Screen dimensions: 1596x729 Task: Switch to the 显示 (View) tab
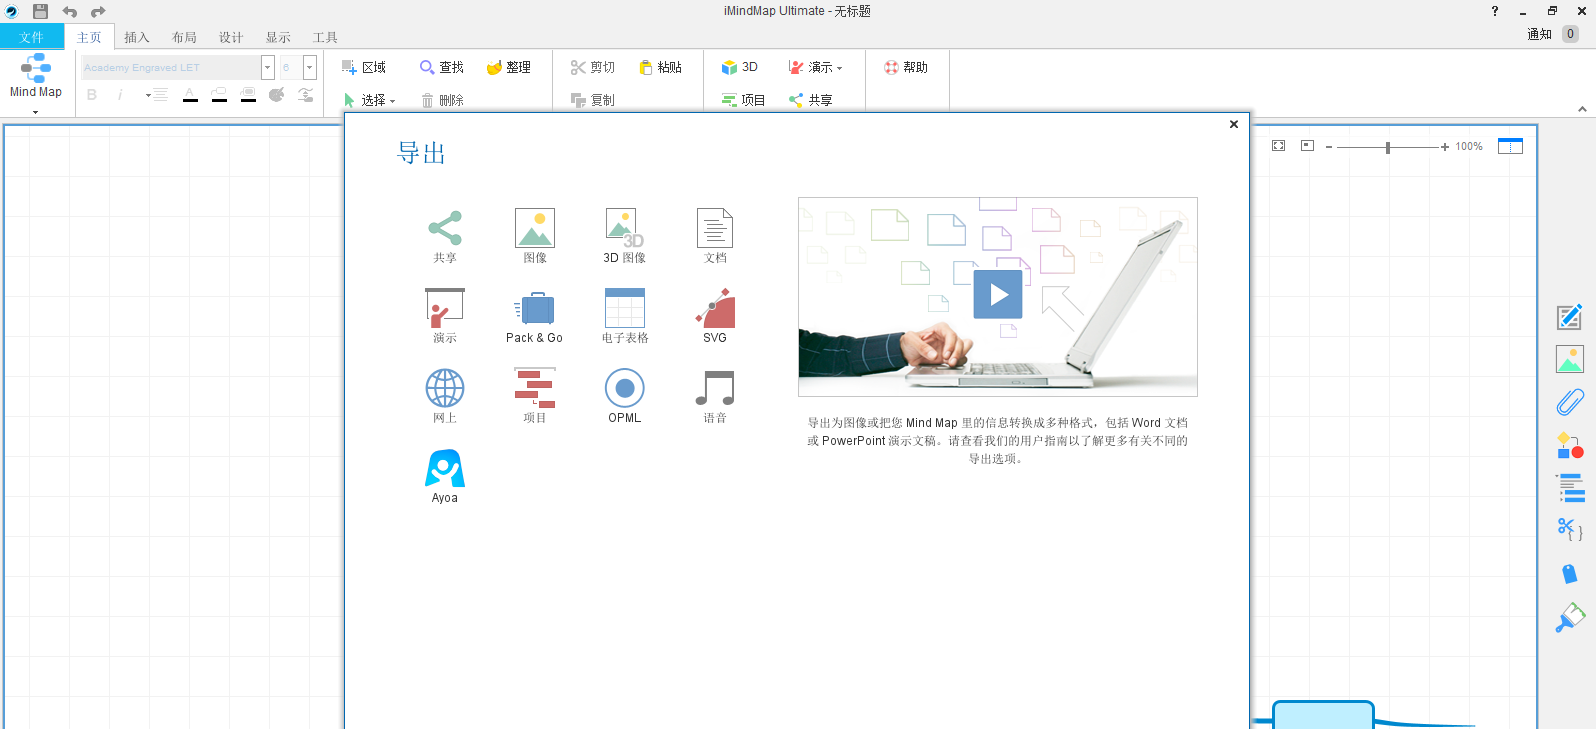pos(278,37)
